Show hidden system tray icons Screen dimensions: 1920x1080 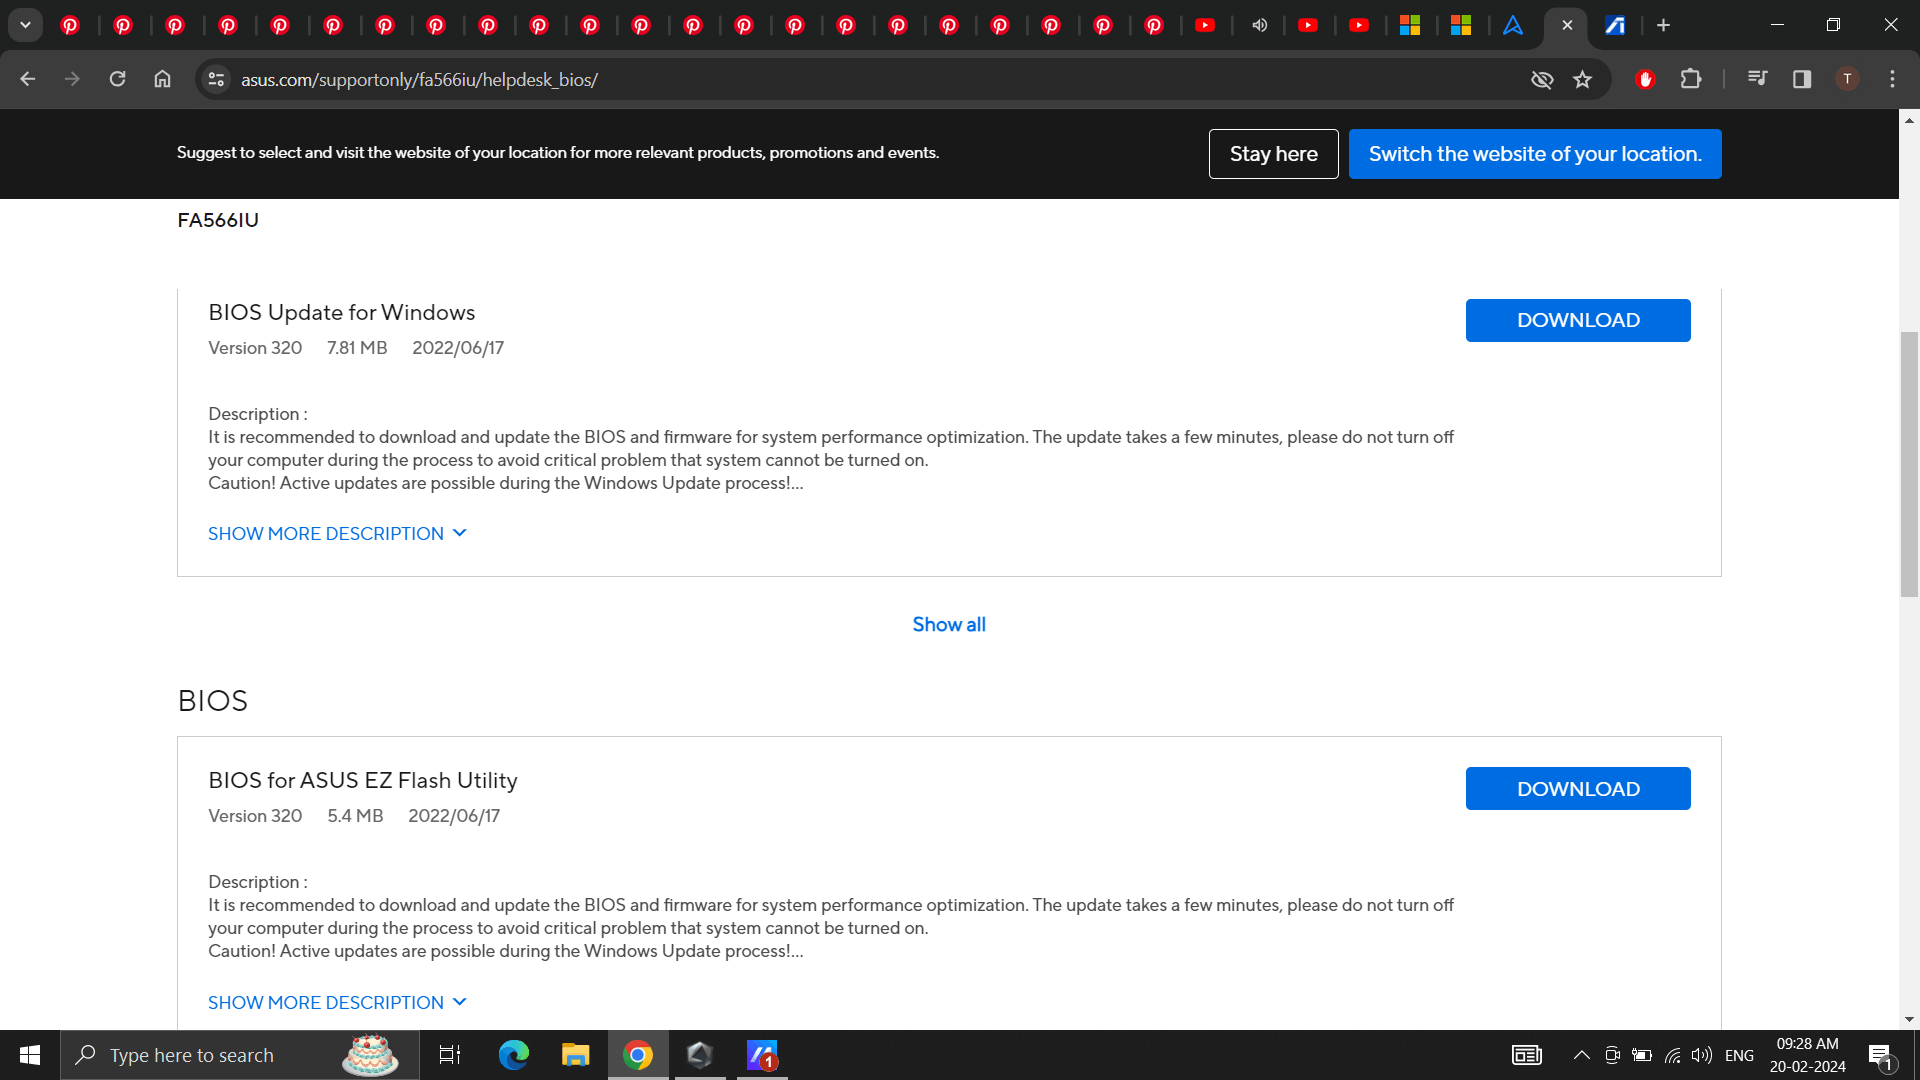click(1581, 1055)
